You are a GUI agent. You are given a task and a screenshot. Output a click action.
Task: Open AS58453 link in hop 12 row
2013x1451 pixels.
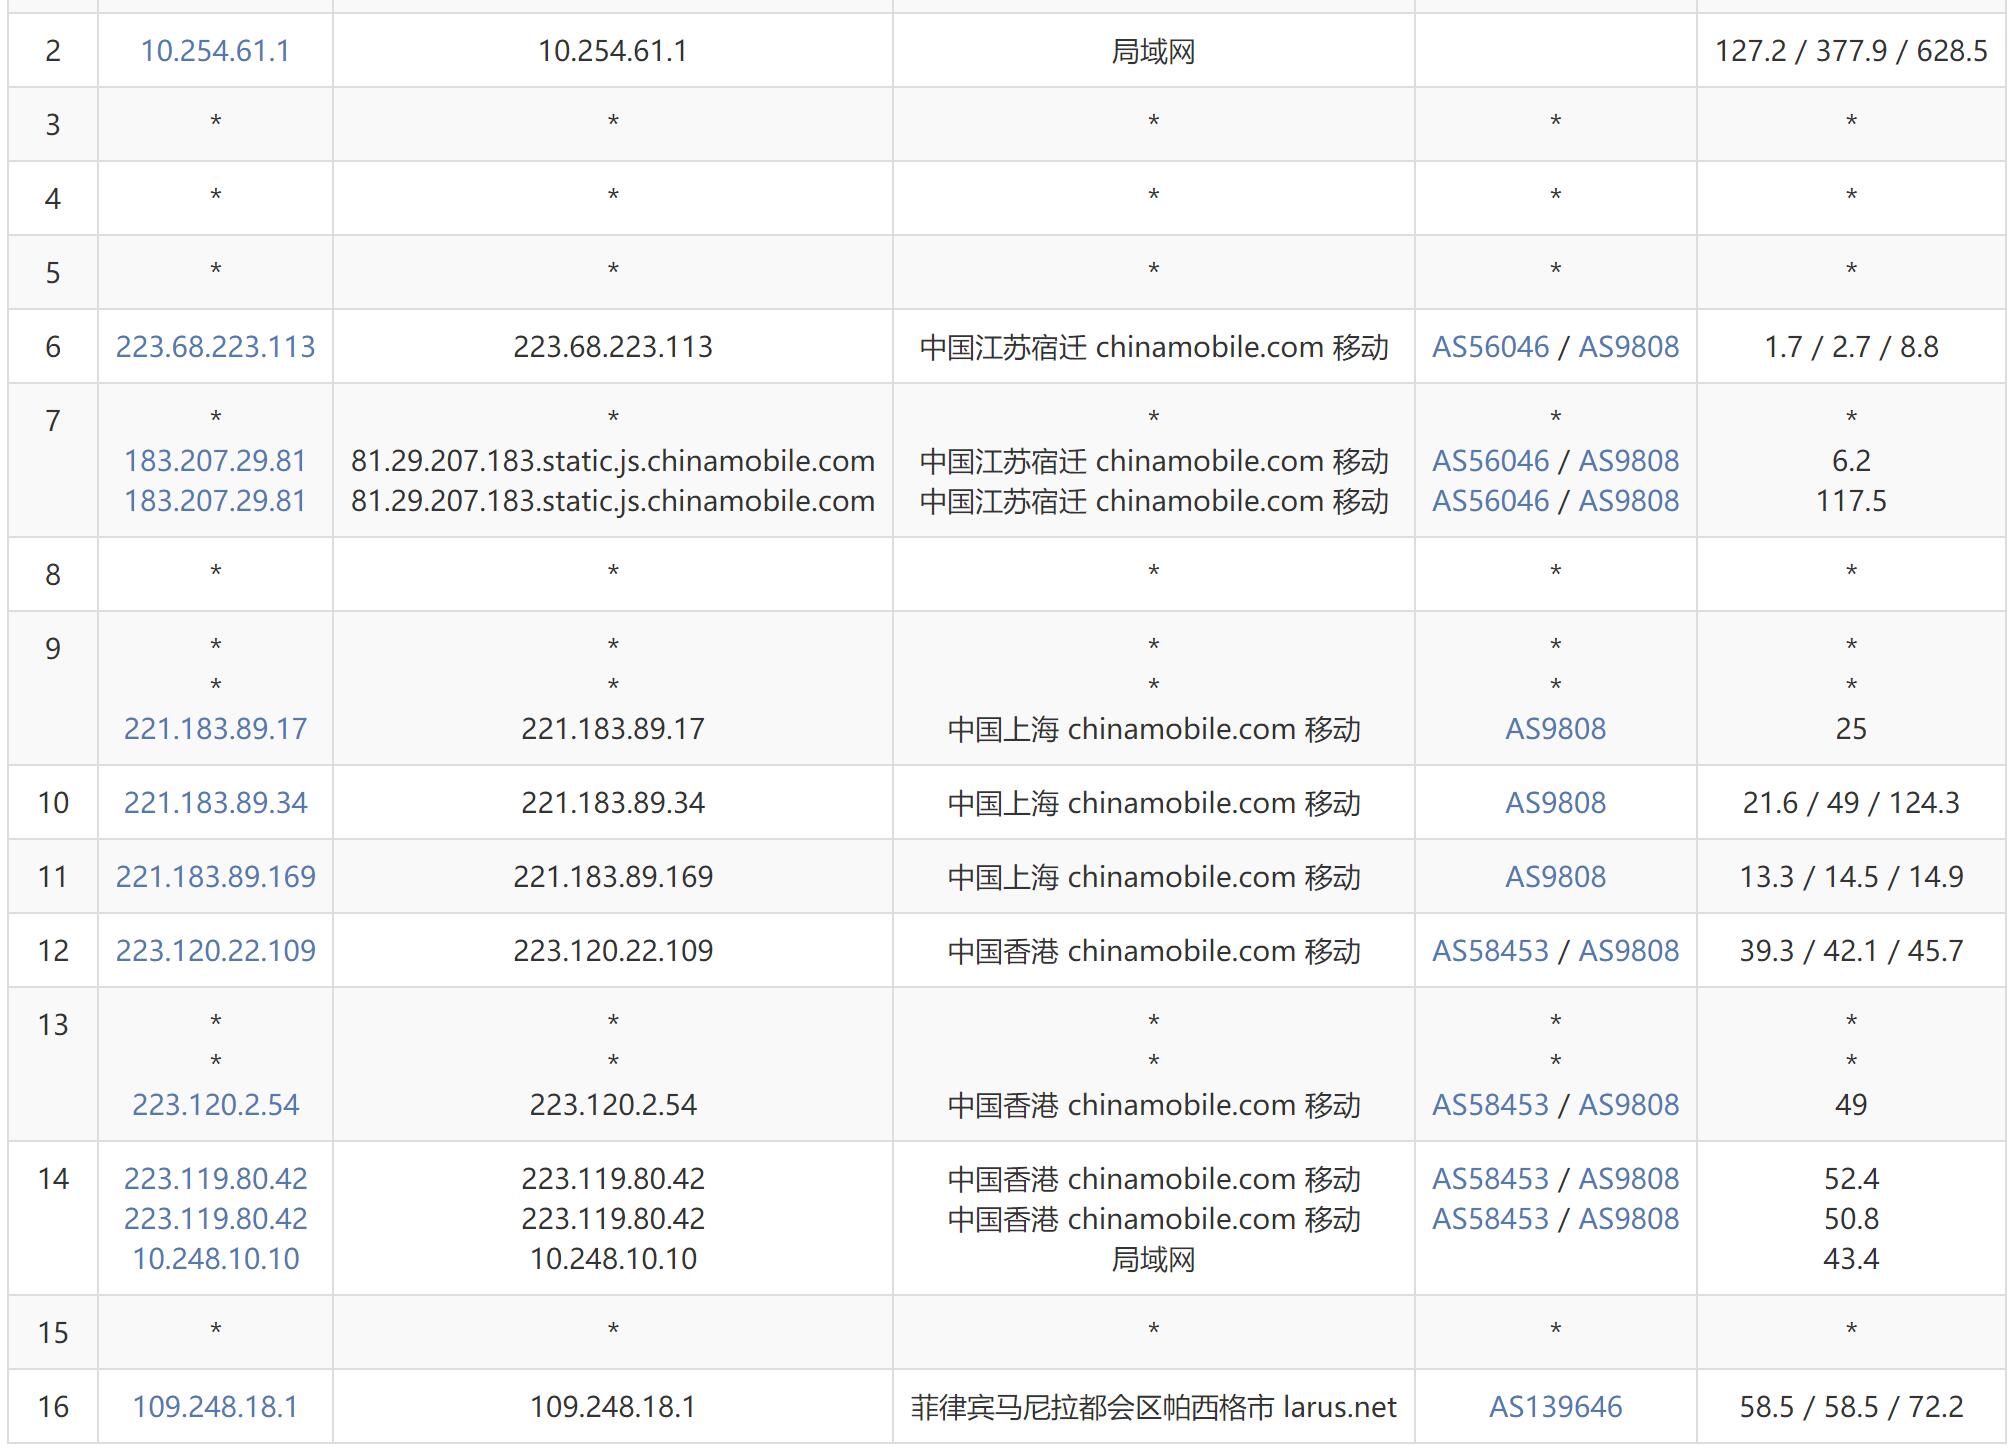point(1490,951)
